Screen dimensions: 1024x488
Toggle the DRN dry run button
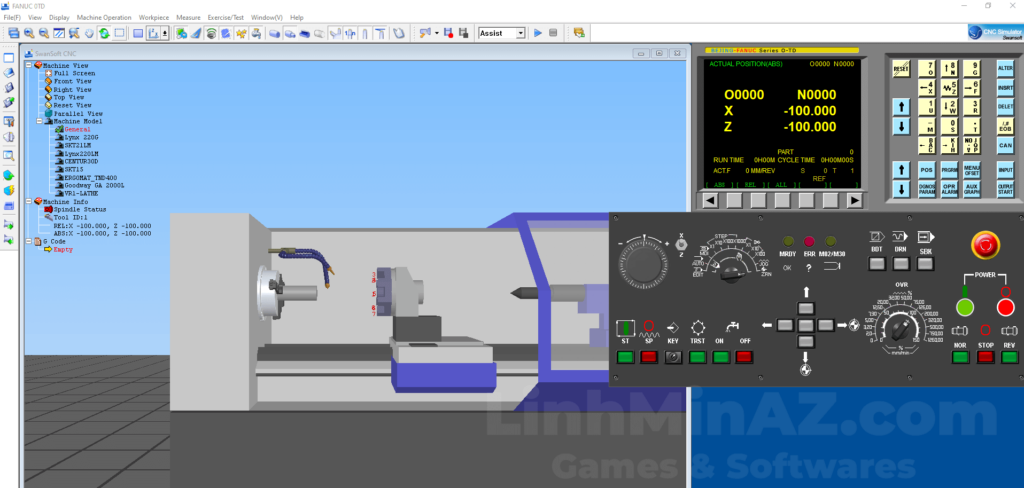coord(901,263)
